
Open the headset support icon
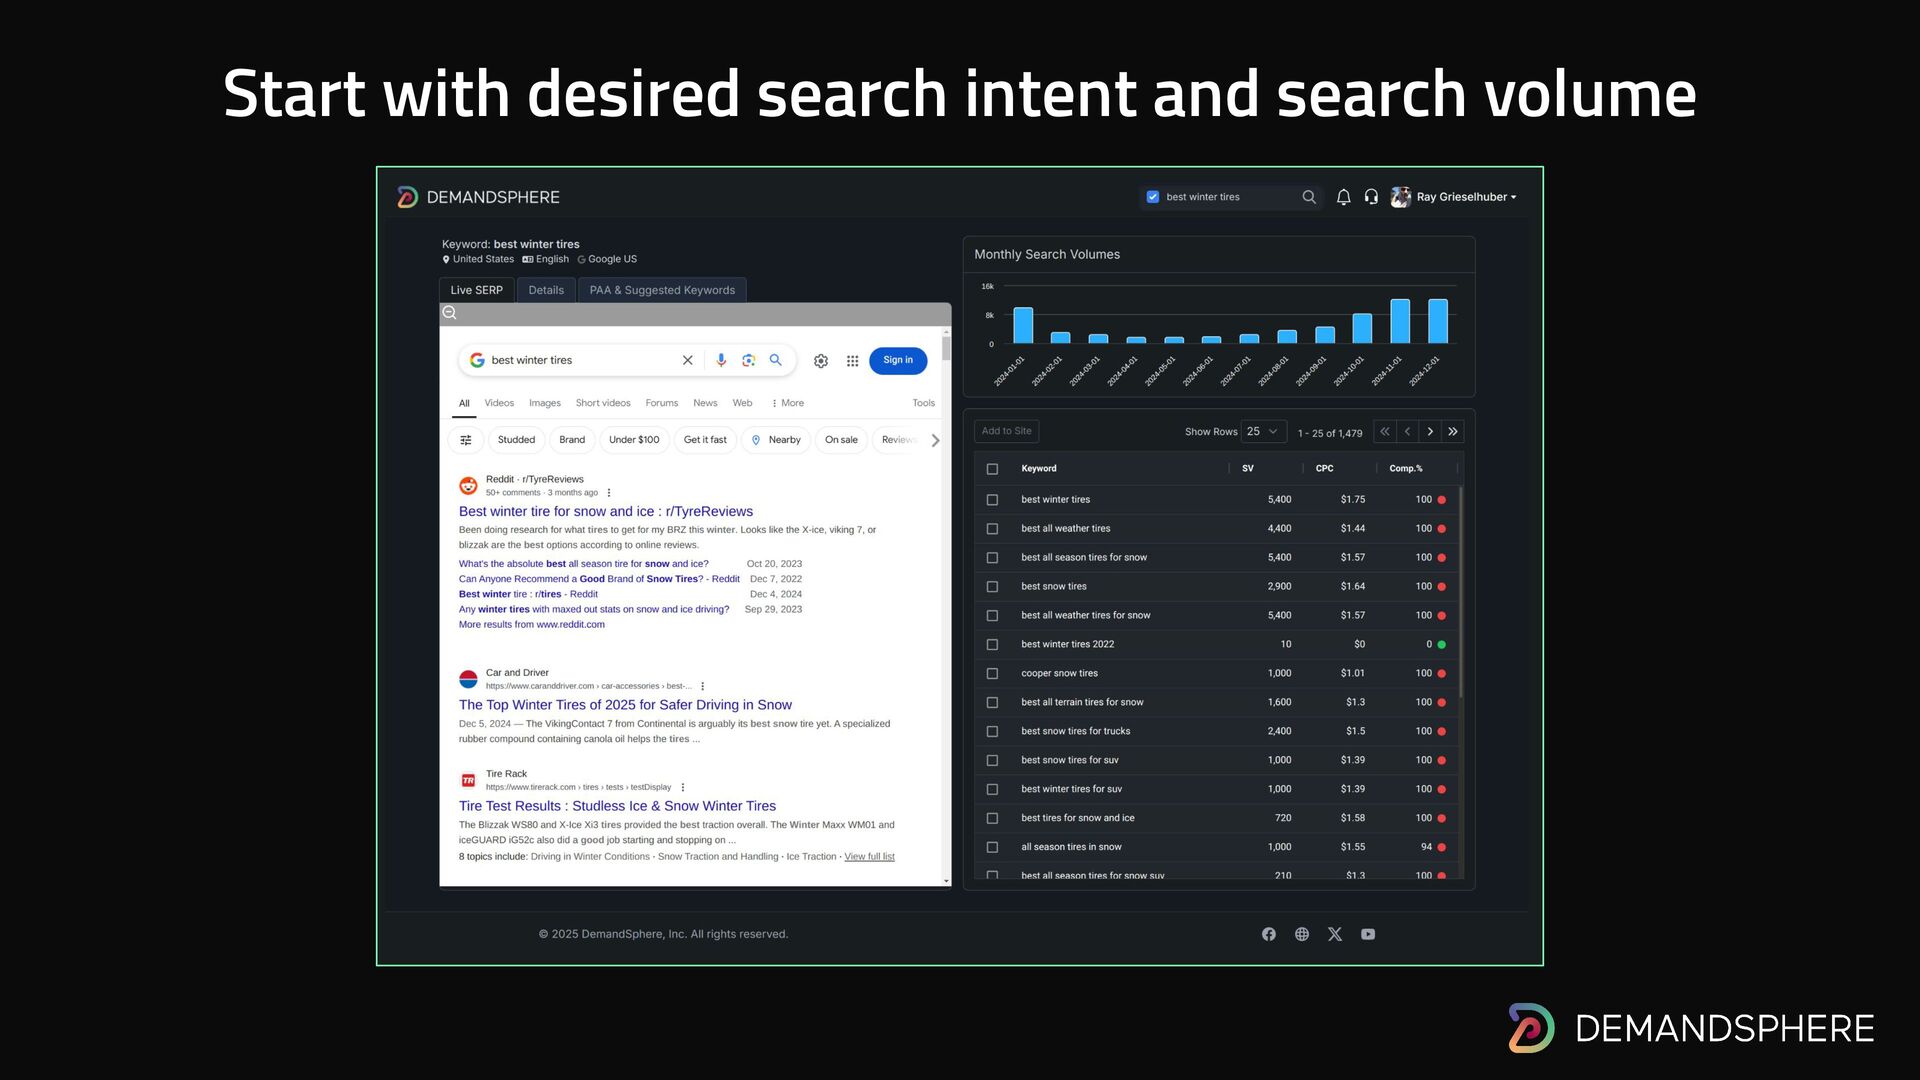click(x=1371, y=197)
